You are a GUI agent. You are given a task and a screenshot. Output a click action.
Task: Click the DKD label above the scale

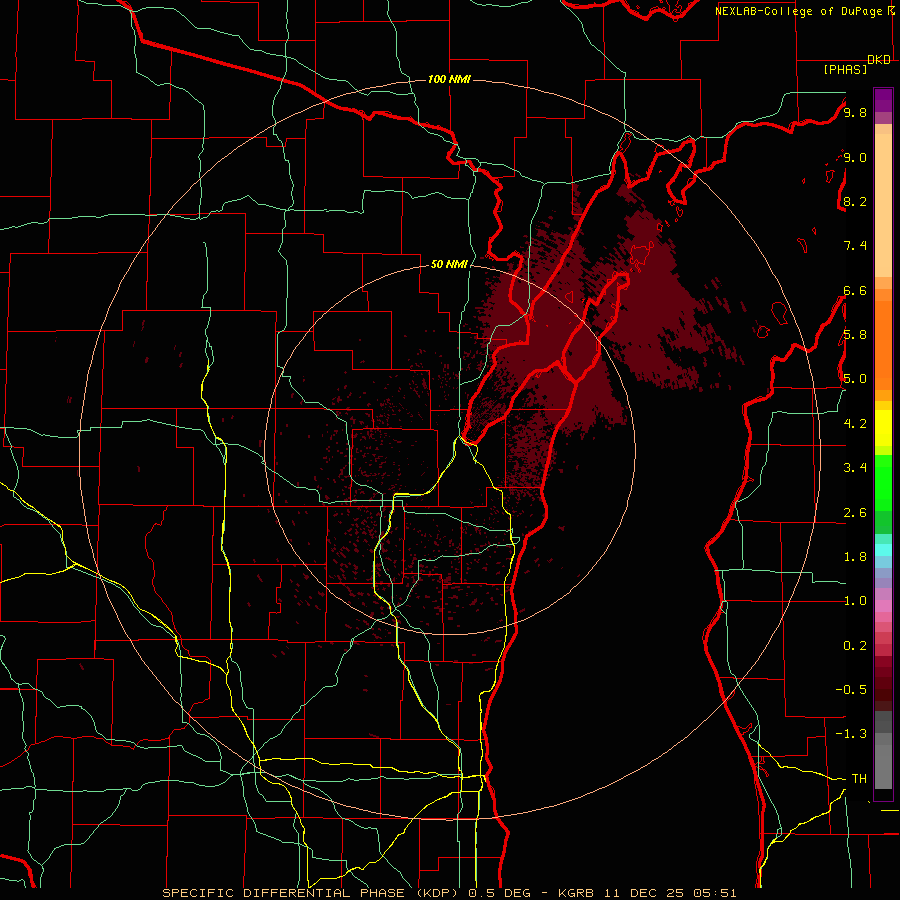coord(879,60)
